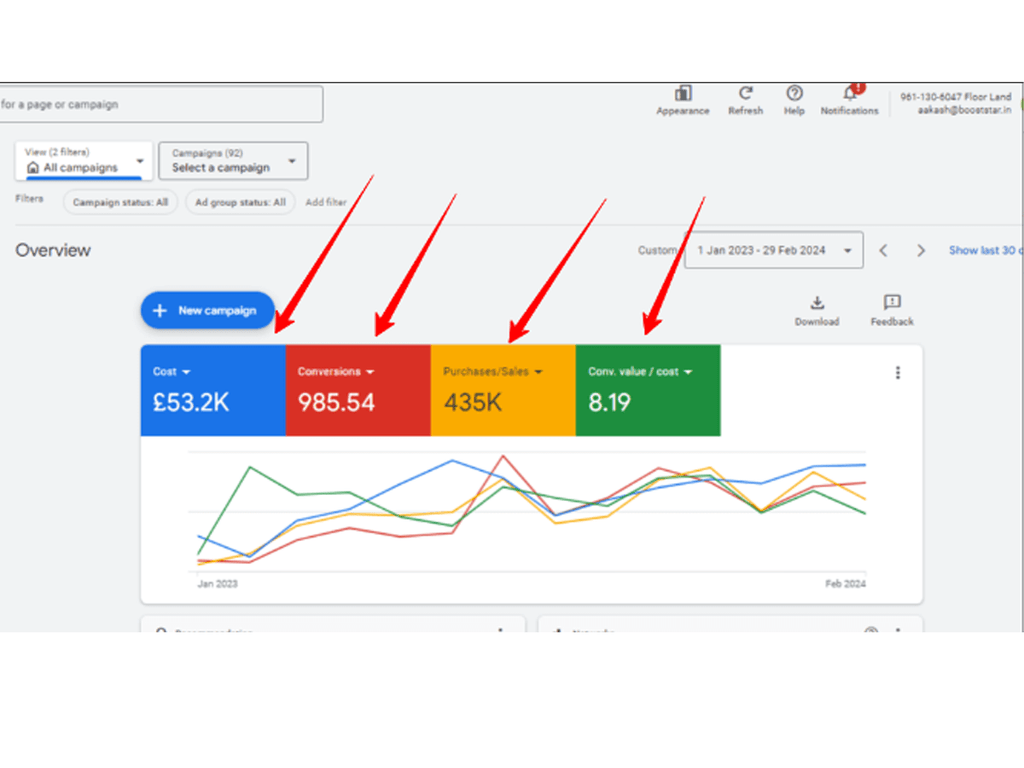
Task: Click the New campaign button
Action: (x=207, y=311)
